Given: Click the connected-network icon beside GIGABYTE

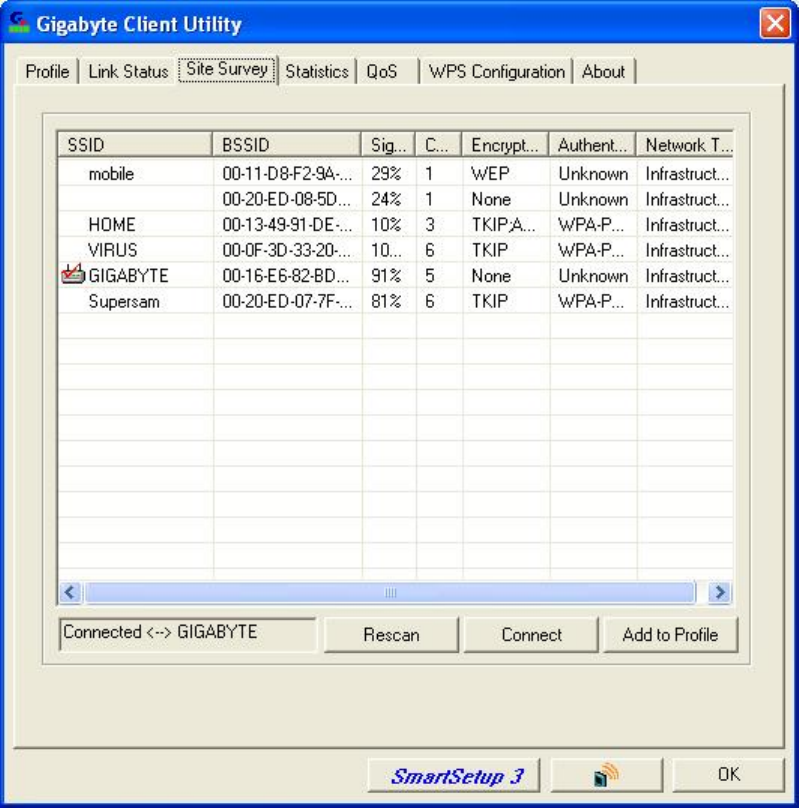Looking at the screenshot, I should 73,274.
